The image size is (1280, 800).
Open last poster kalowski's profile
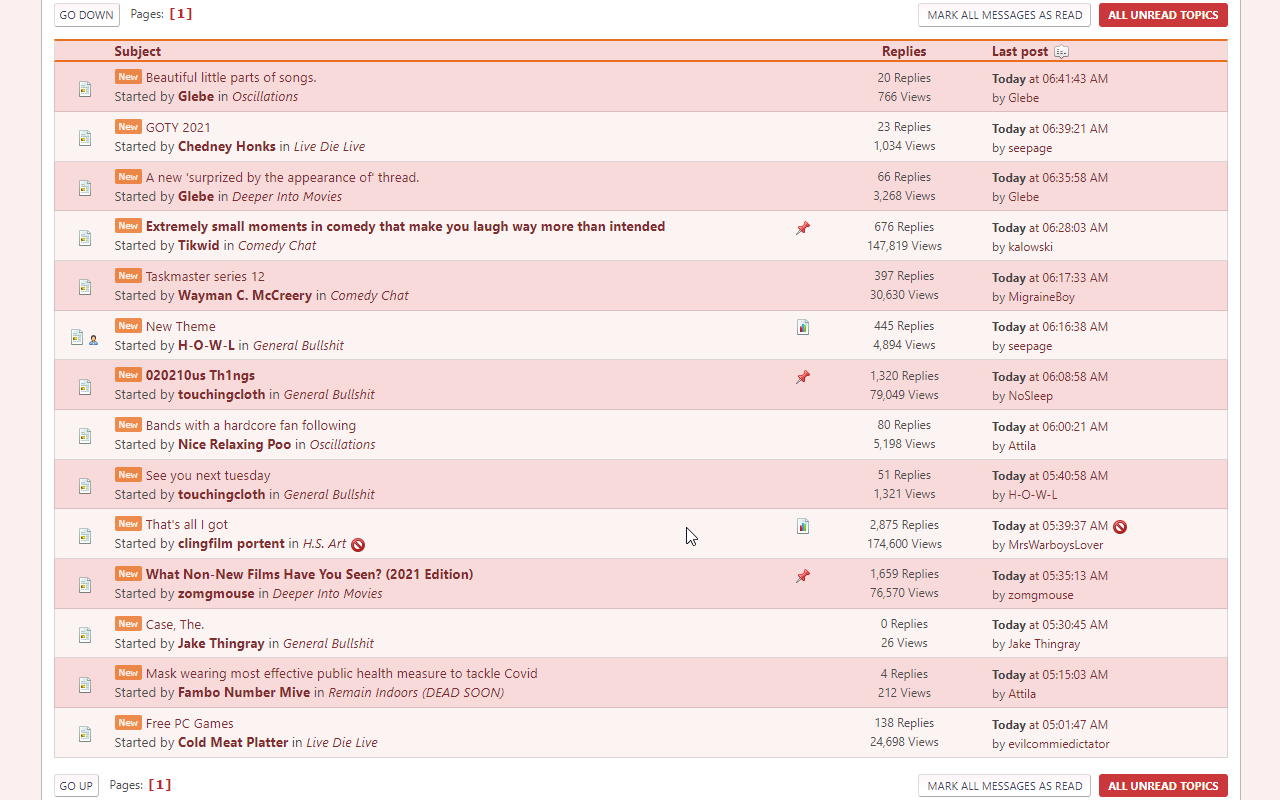pyautogui.click(x=1030, y=247)
